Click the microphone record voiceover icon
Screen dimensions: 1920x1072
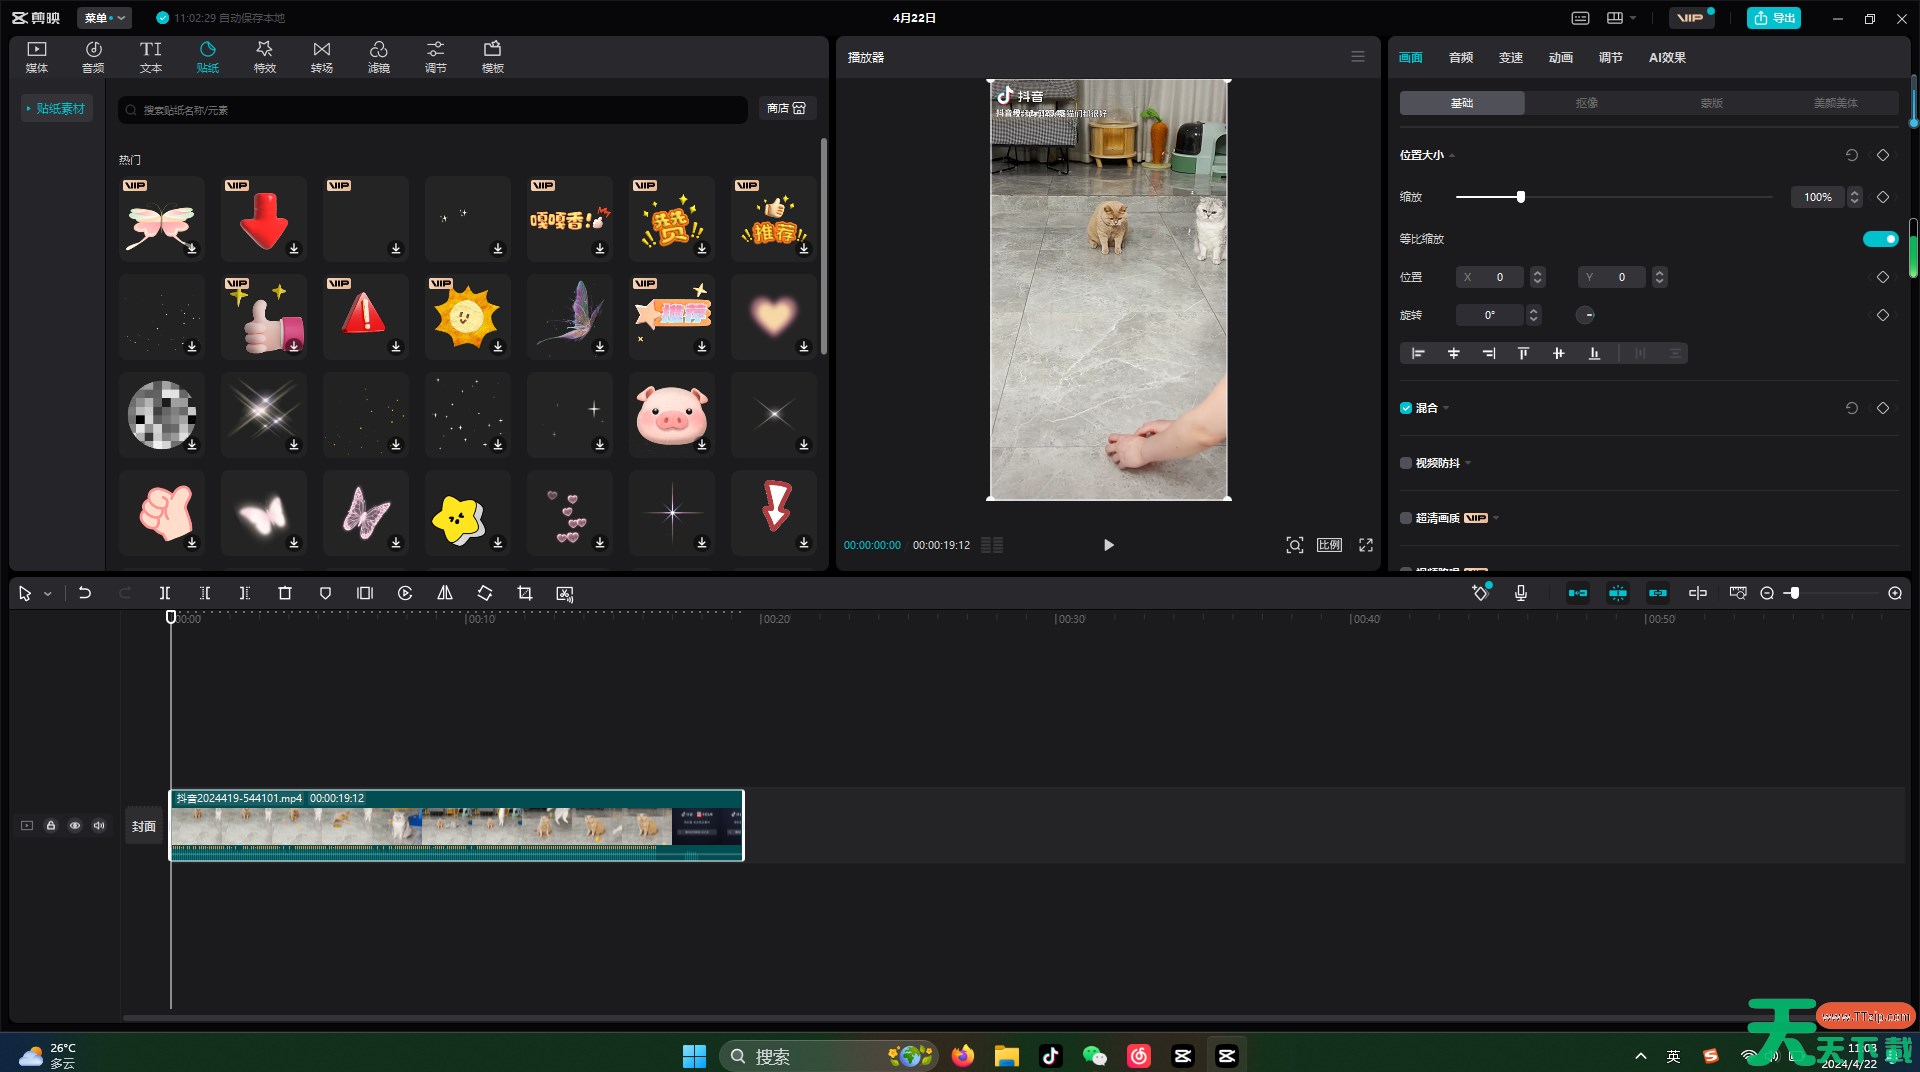tap(1520, 593)
